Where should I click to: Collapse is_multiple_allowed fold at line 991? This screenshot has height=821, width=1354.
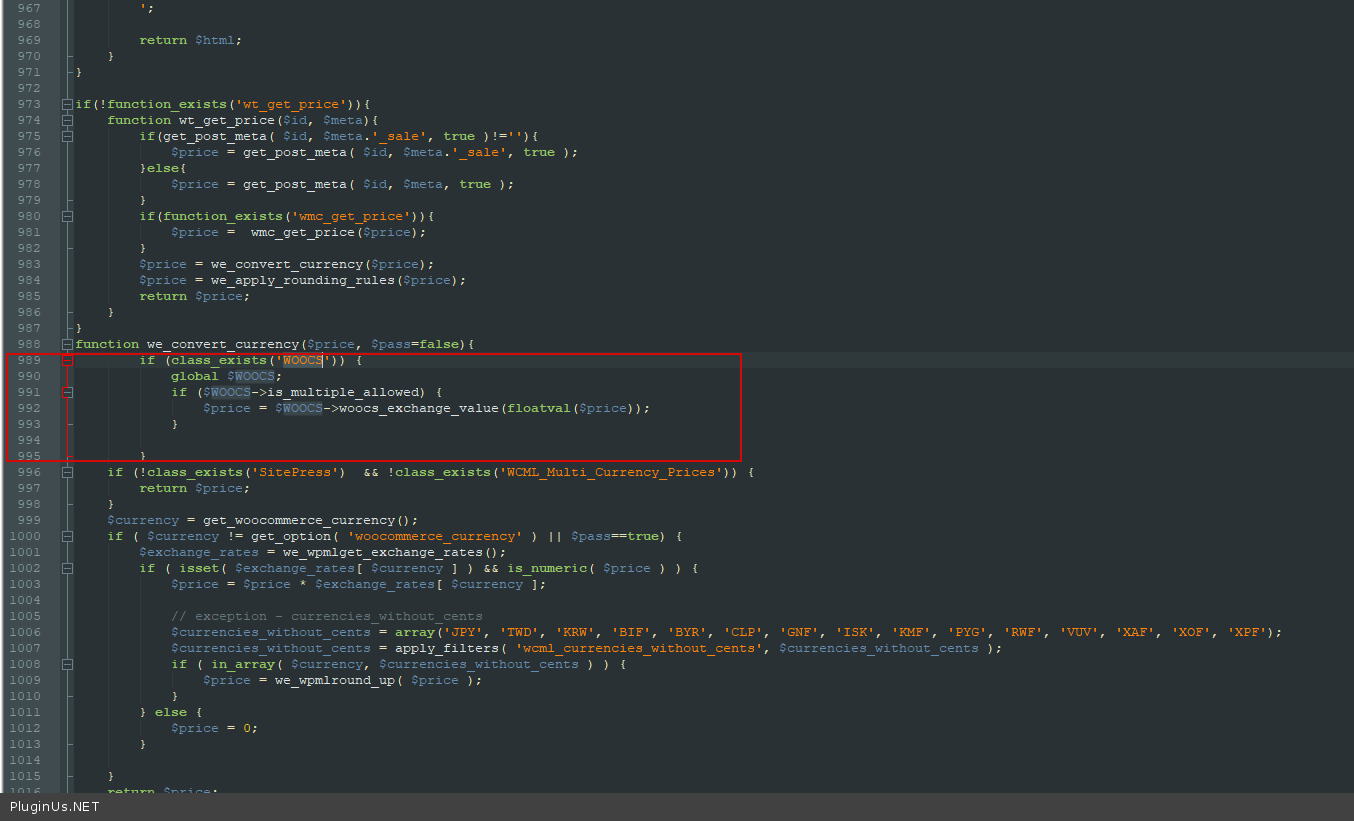(x=67, y=392)
